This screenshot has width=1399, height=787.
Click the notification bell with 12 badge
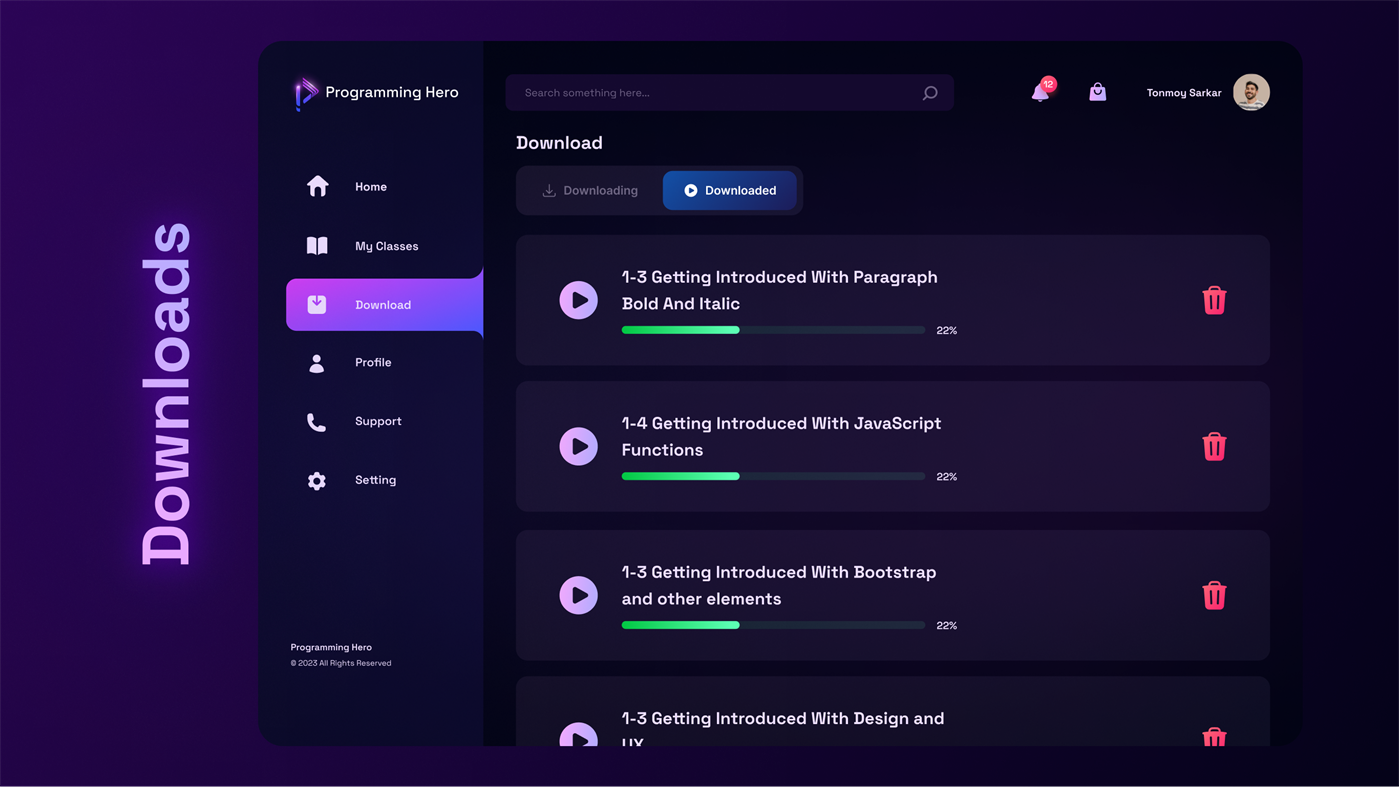pyautogui.click(x=1040, y=91)
